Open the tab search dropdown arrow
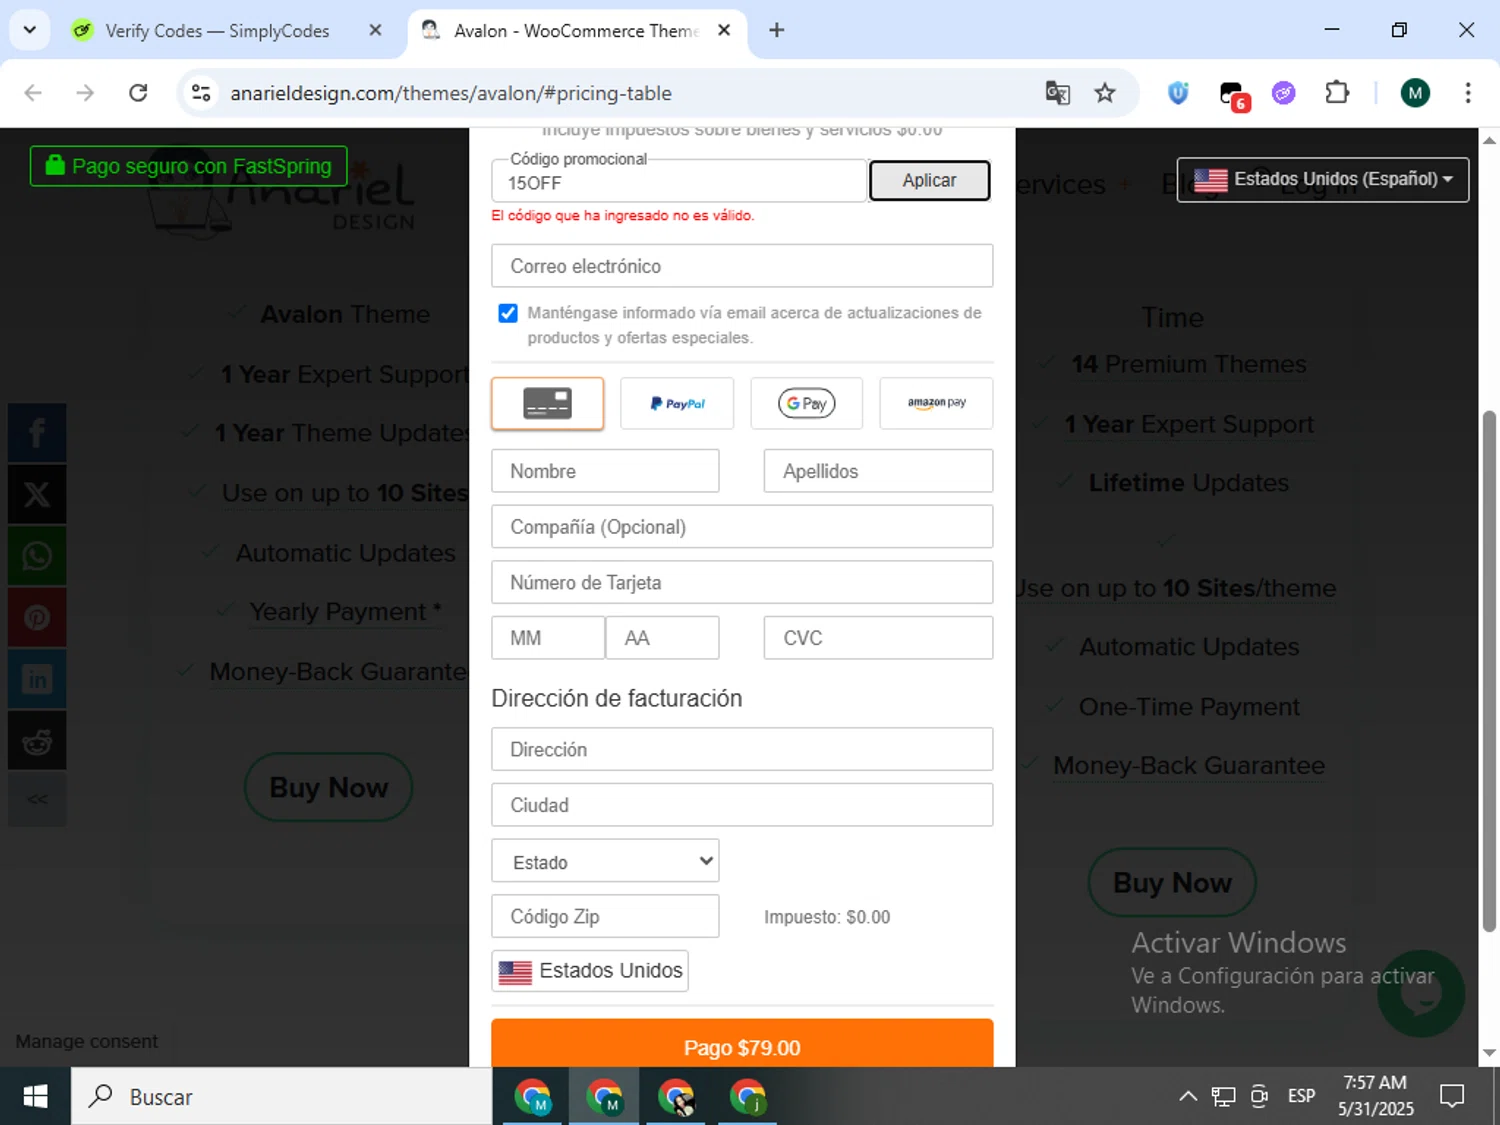Viewport: 1500px width, 1125px height. (x=30, y=30)
